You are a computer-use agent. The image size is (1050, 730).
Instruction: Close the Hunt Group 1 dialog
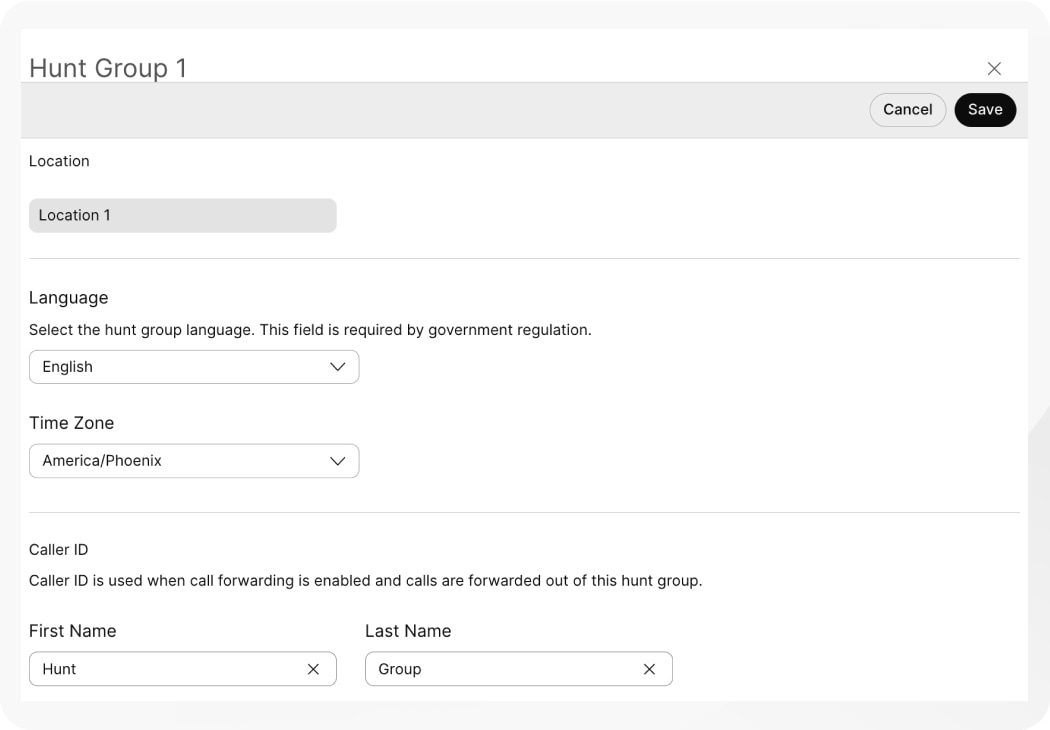[994, 68]
